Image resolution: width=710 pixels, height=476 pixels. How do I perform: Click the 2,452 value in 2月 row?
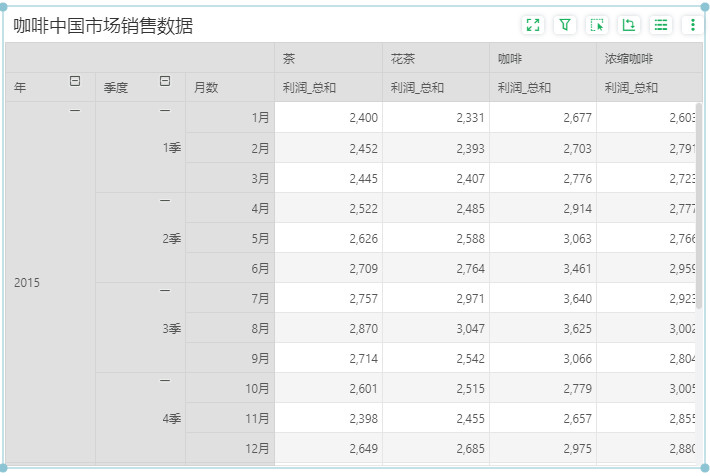[x=364, y=148]
